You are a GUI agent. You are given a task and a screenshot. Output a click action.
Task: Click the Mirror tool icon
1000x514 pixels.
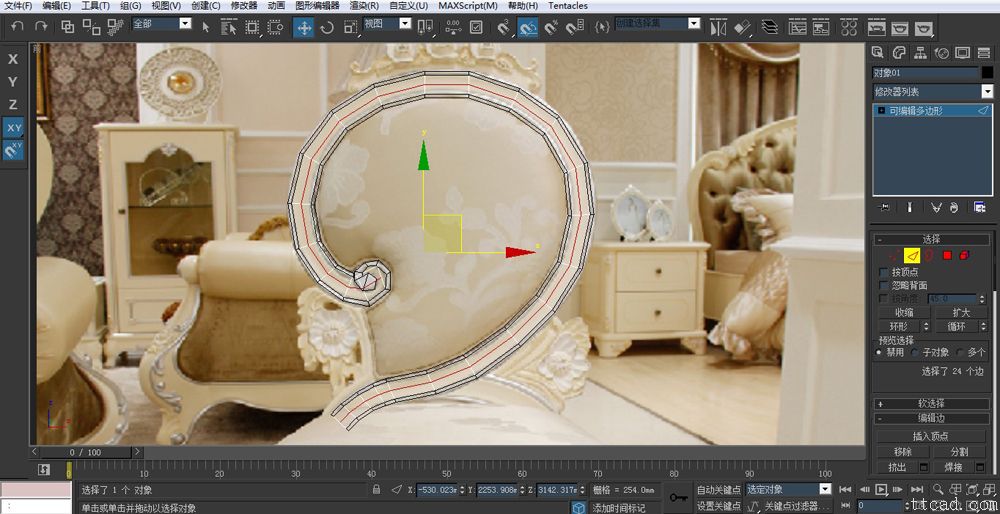719,27
